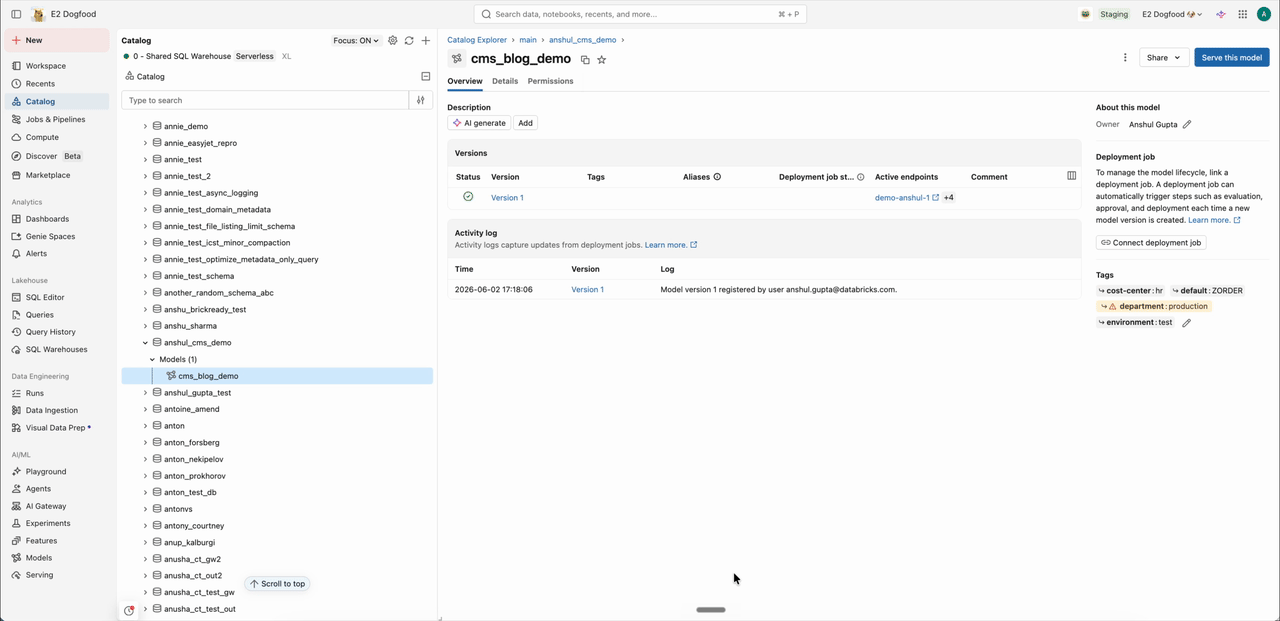Image resolution: width=1280 pixels, height=621 pixels.
Task: Open the kebab menu beside Share
Action: [1125, 58]
